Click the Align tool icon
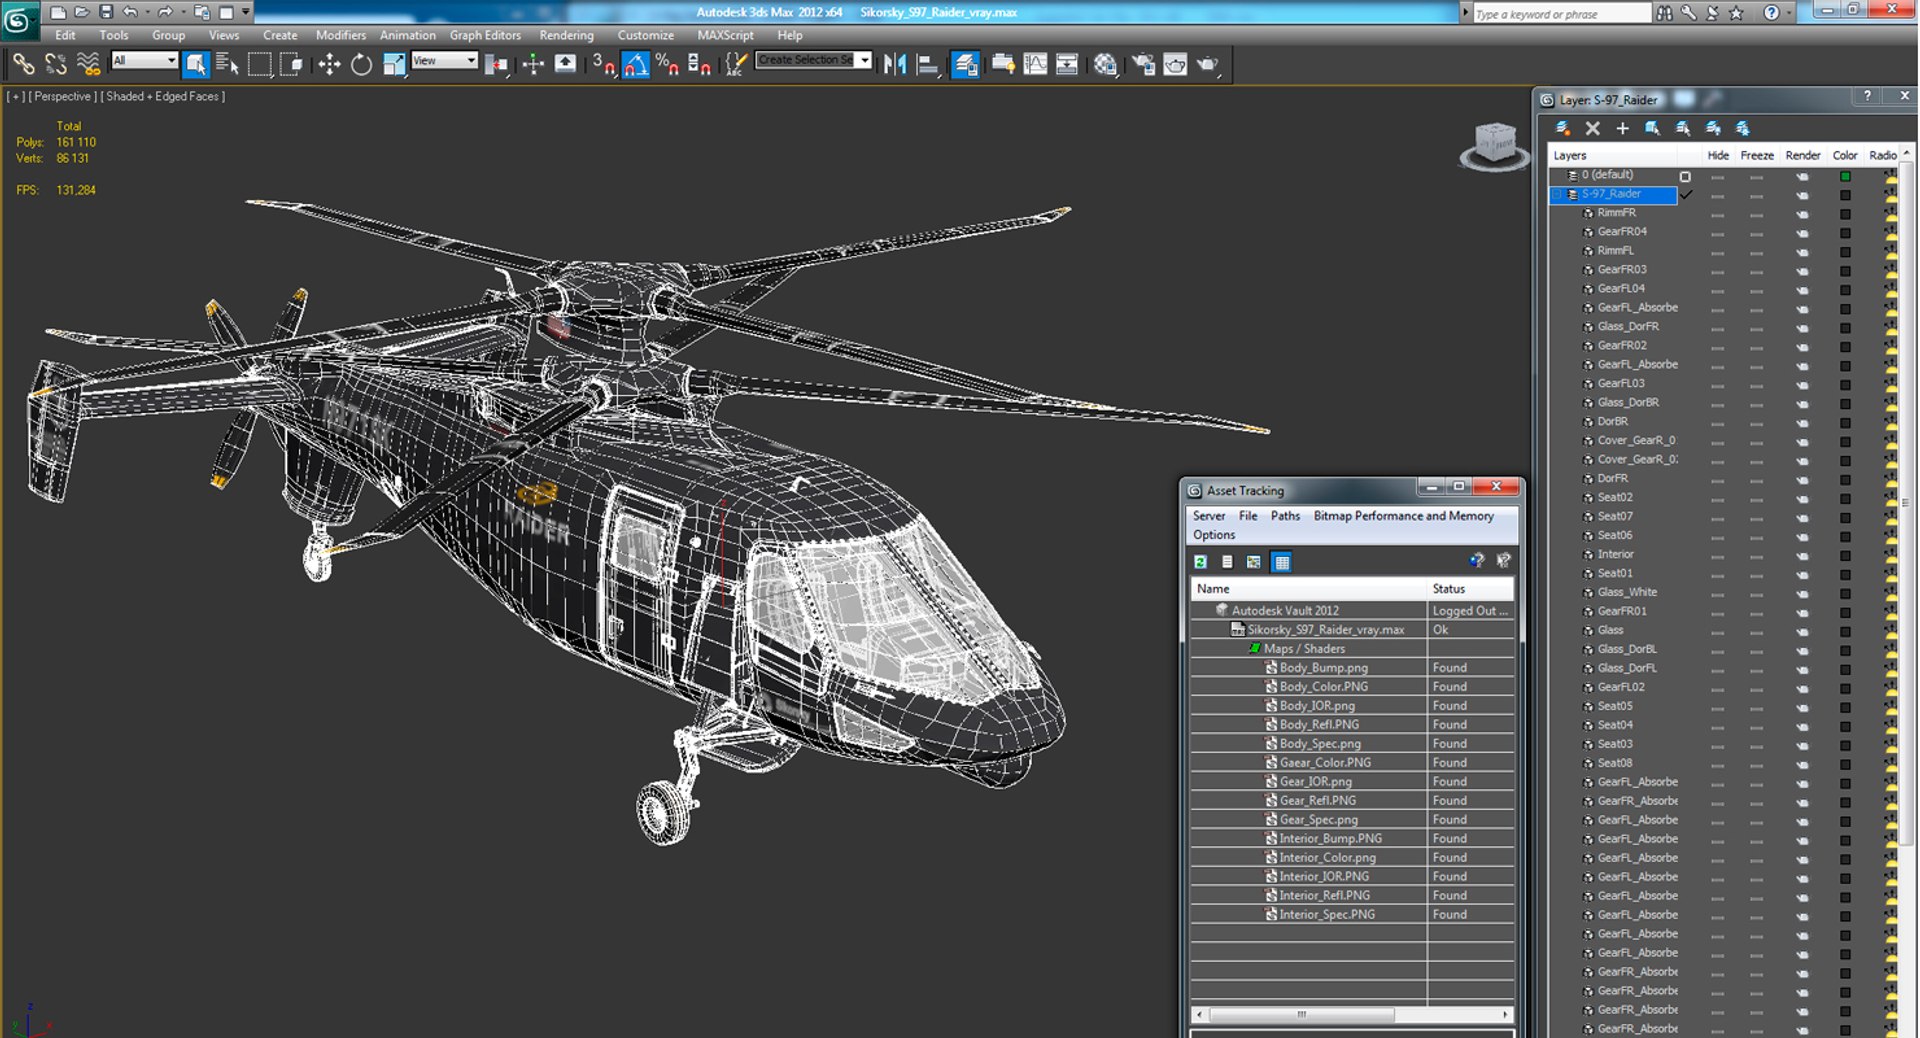 (x=928, y=64)
